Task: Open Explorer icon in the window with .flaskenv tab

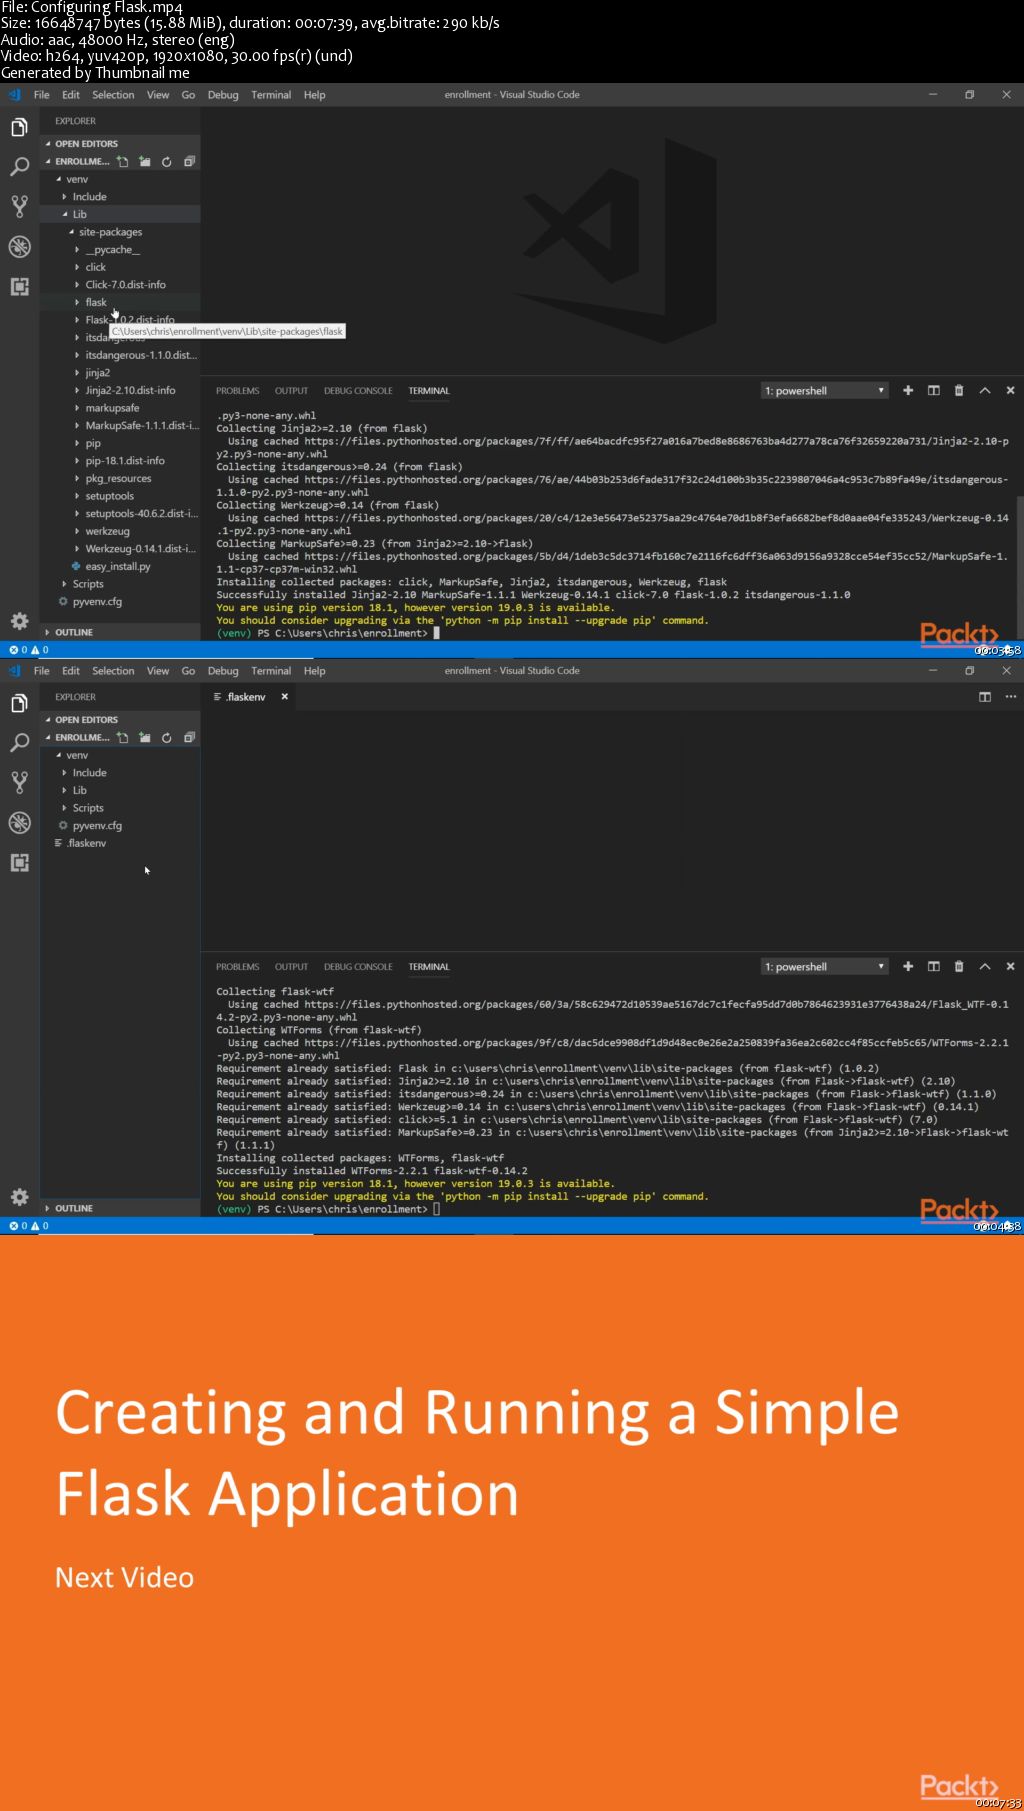Action: [19, 704]
